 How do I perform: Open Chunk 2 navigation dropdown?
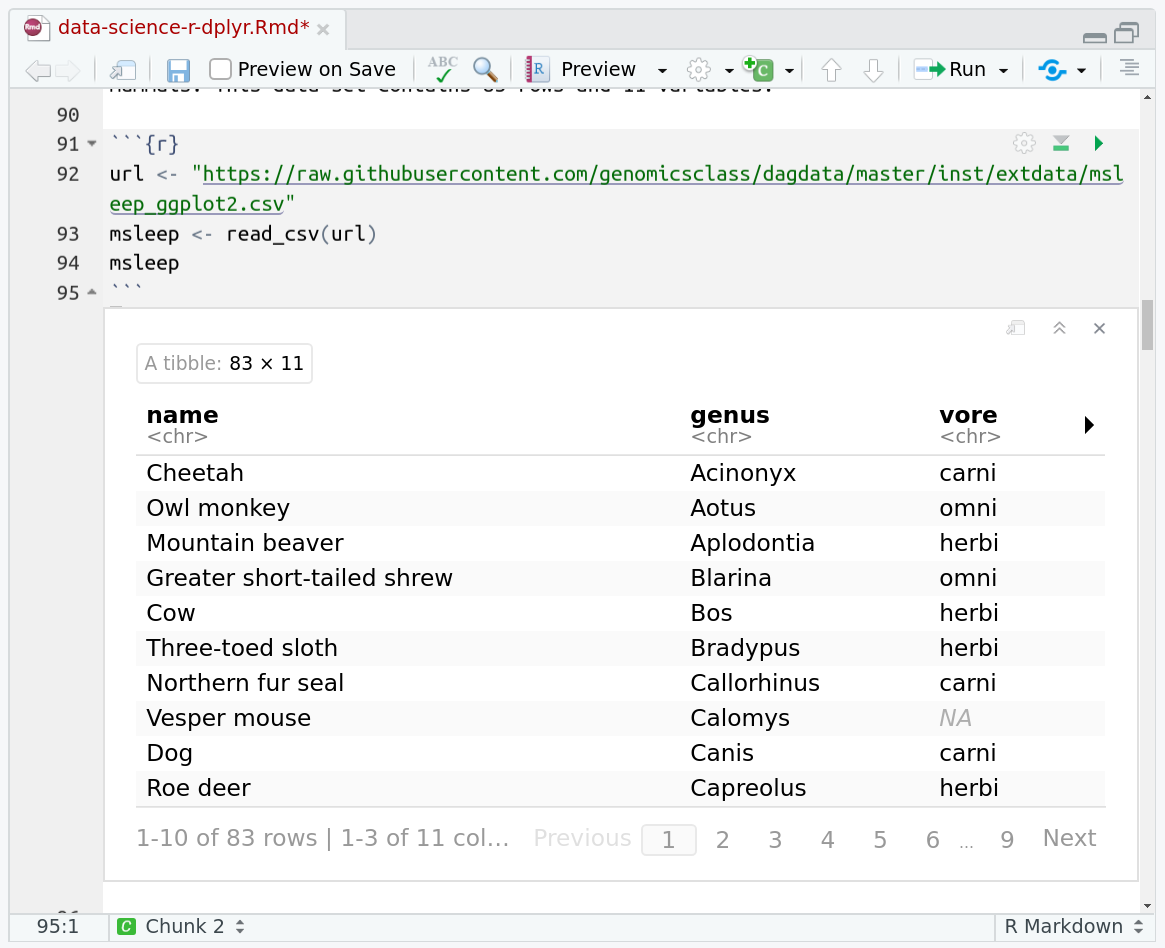click(181, 926)
